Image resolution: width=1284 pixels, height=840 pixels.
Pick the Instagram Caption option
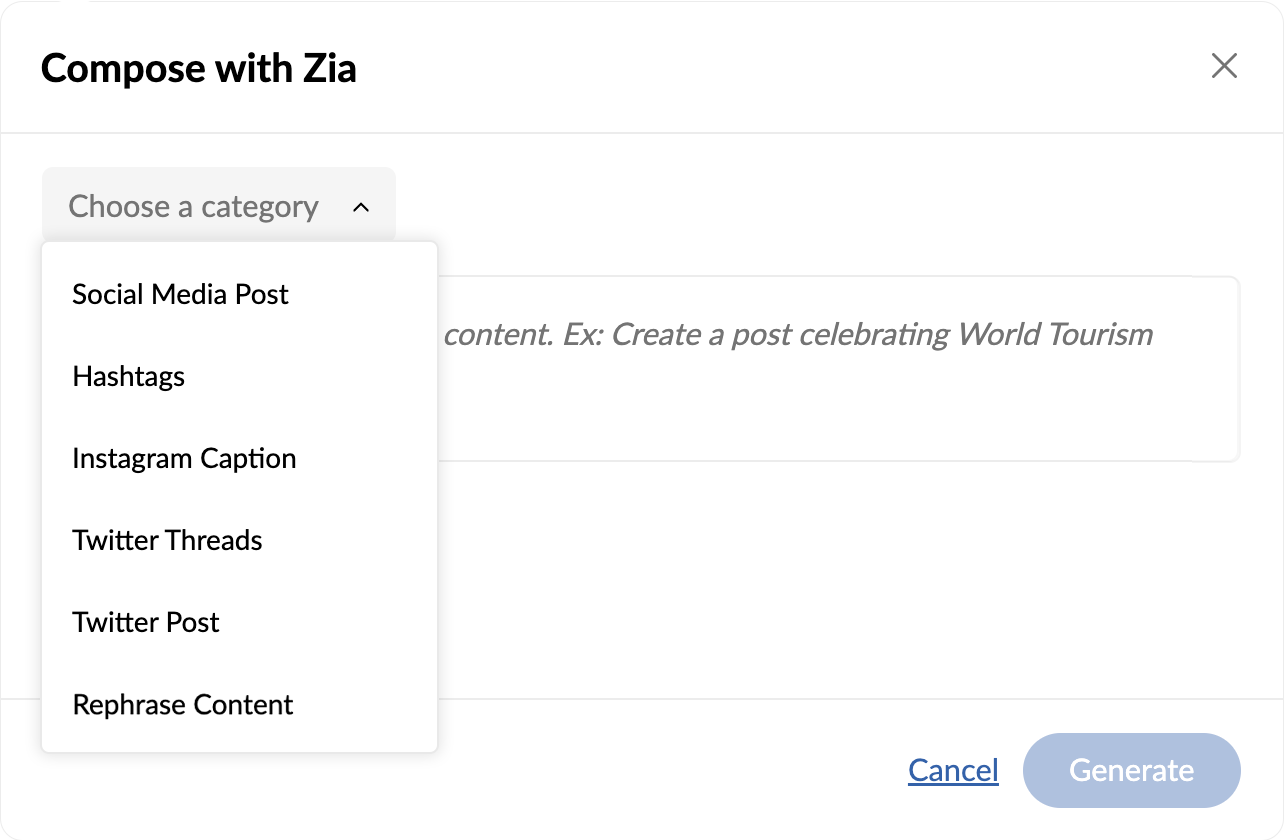tap(184, 458)
